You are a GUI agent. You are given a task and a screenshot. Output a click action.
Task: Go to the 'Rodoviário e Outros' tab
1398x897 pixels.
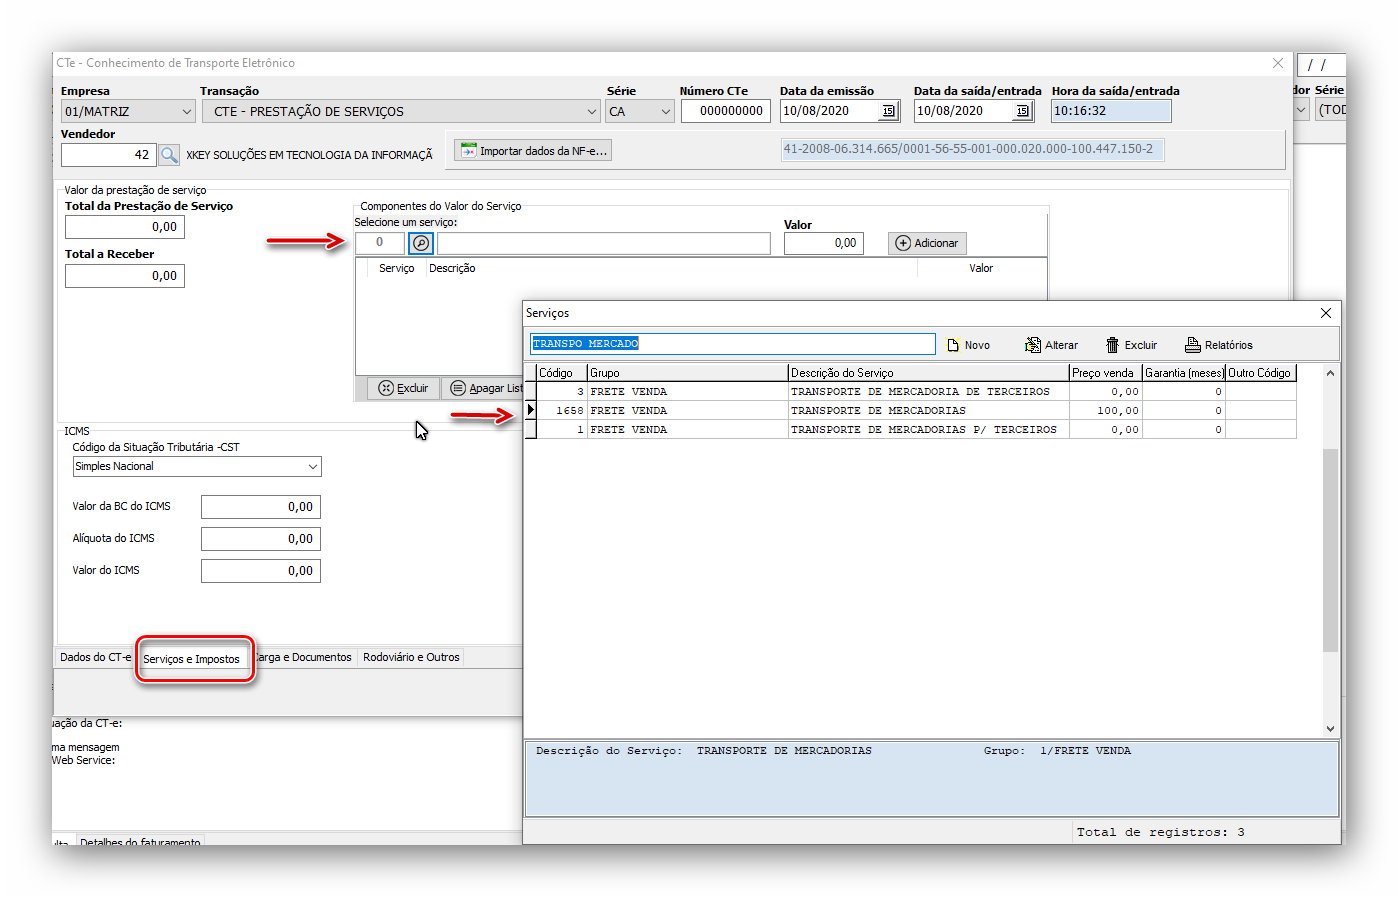pyautogui.click(x=411, y=657)
